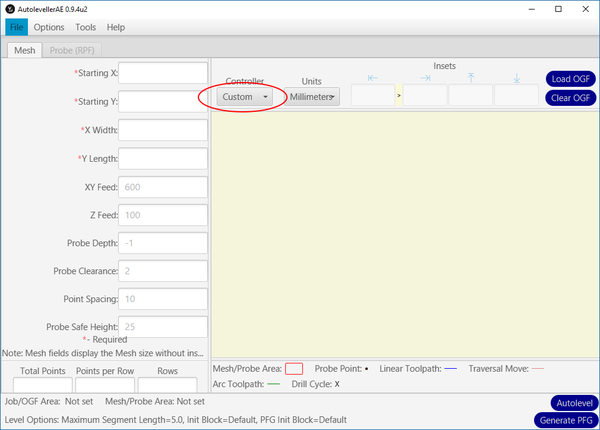Open the Controller dropdown set to Custom
Screen dimensions: 600x430
[245, 97]
